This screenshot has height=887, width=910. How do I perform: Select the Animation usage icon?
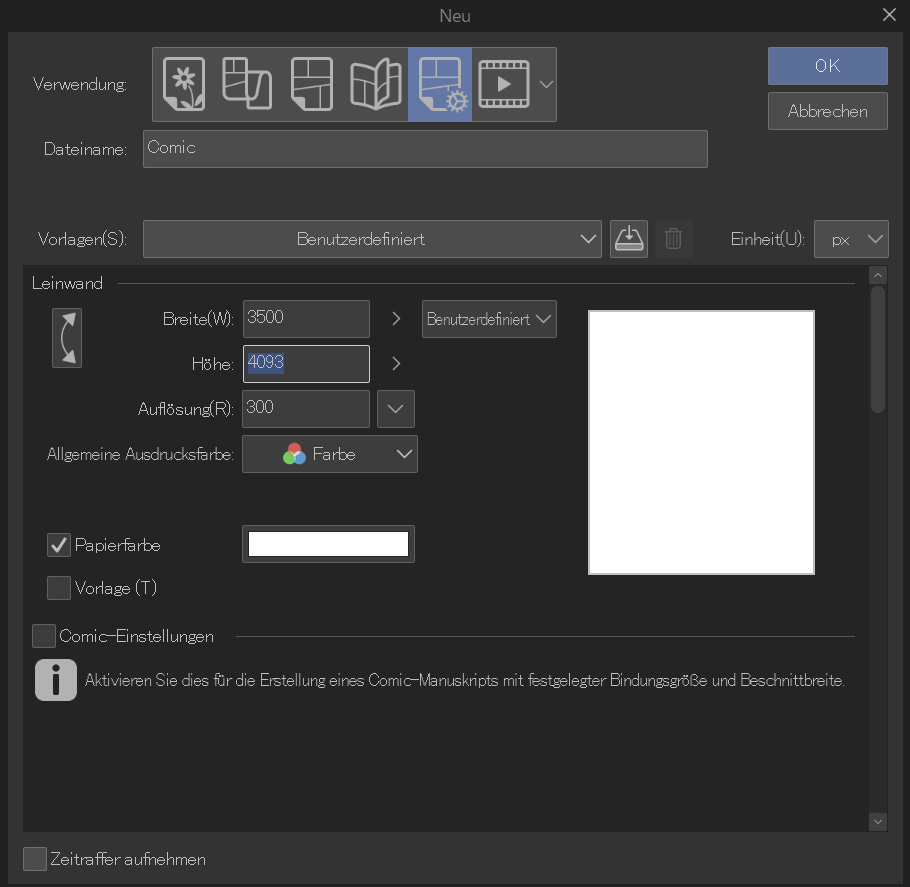coord(504,84)
